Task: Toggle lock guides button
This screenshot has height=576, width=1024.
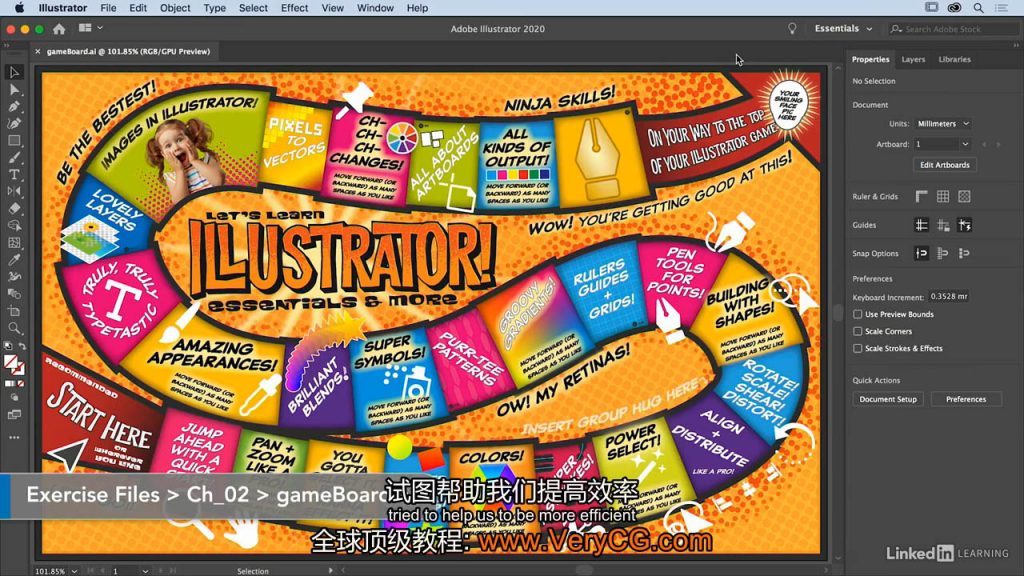Action: tap(943, 225)
